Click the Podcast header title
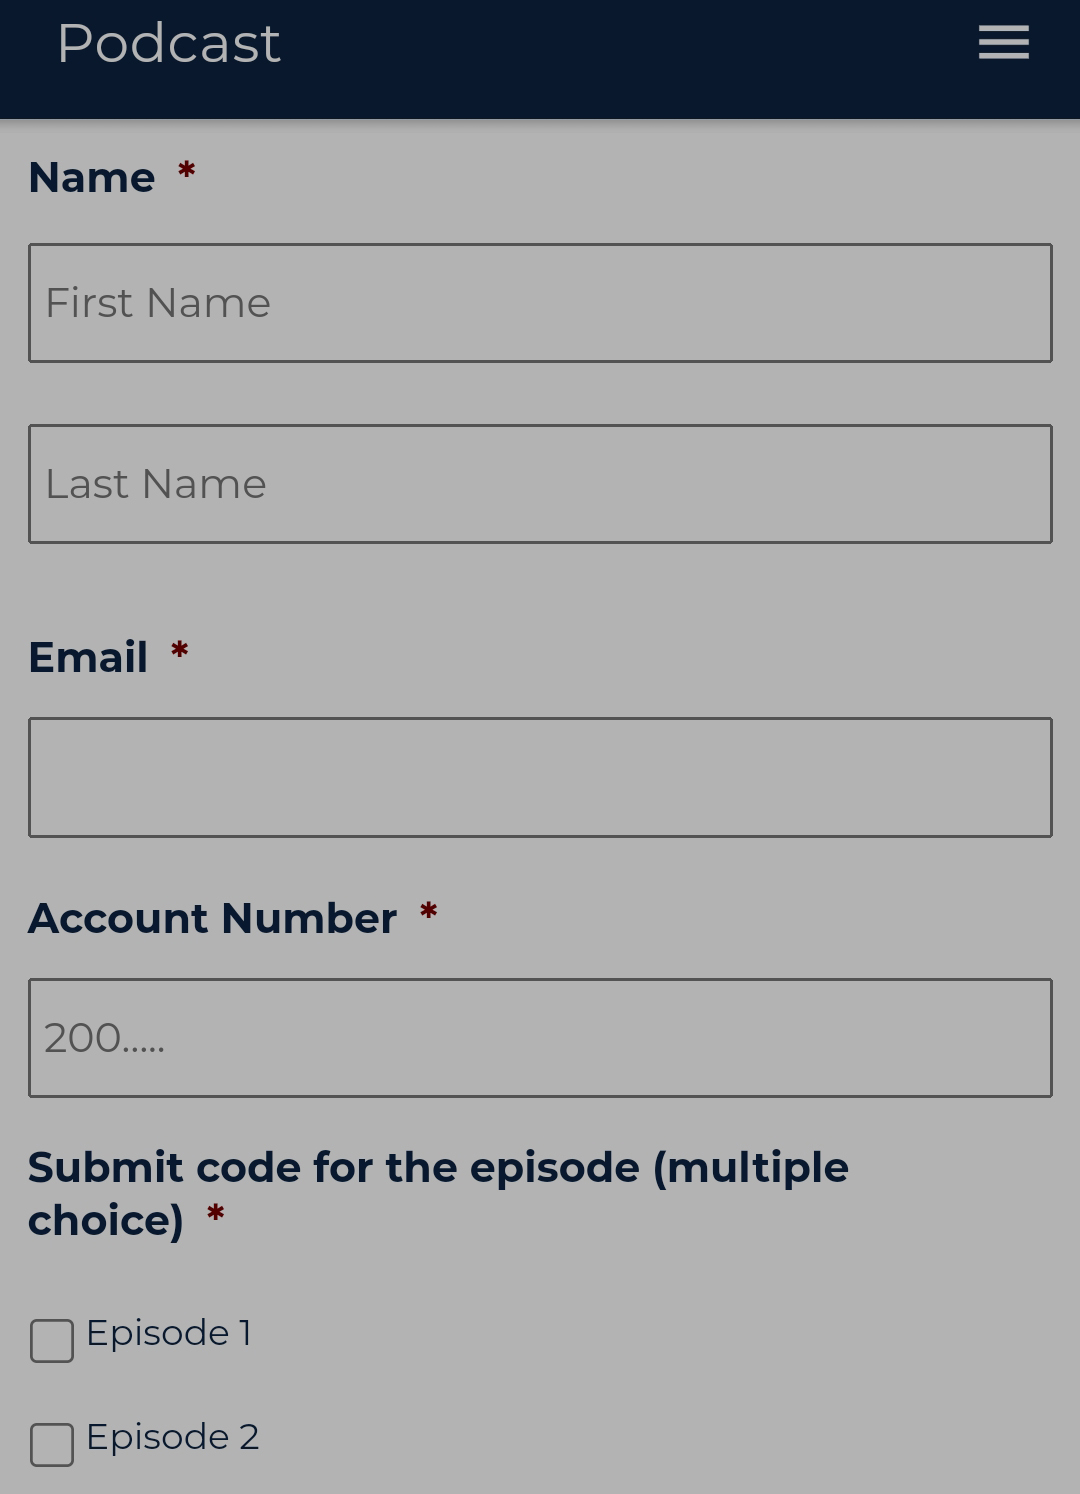The image size is (1080, 1494). tap(169, 43)
